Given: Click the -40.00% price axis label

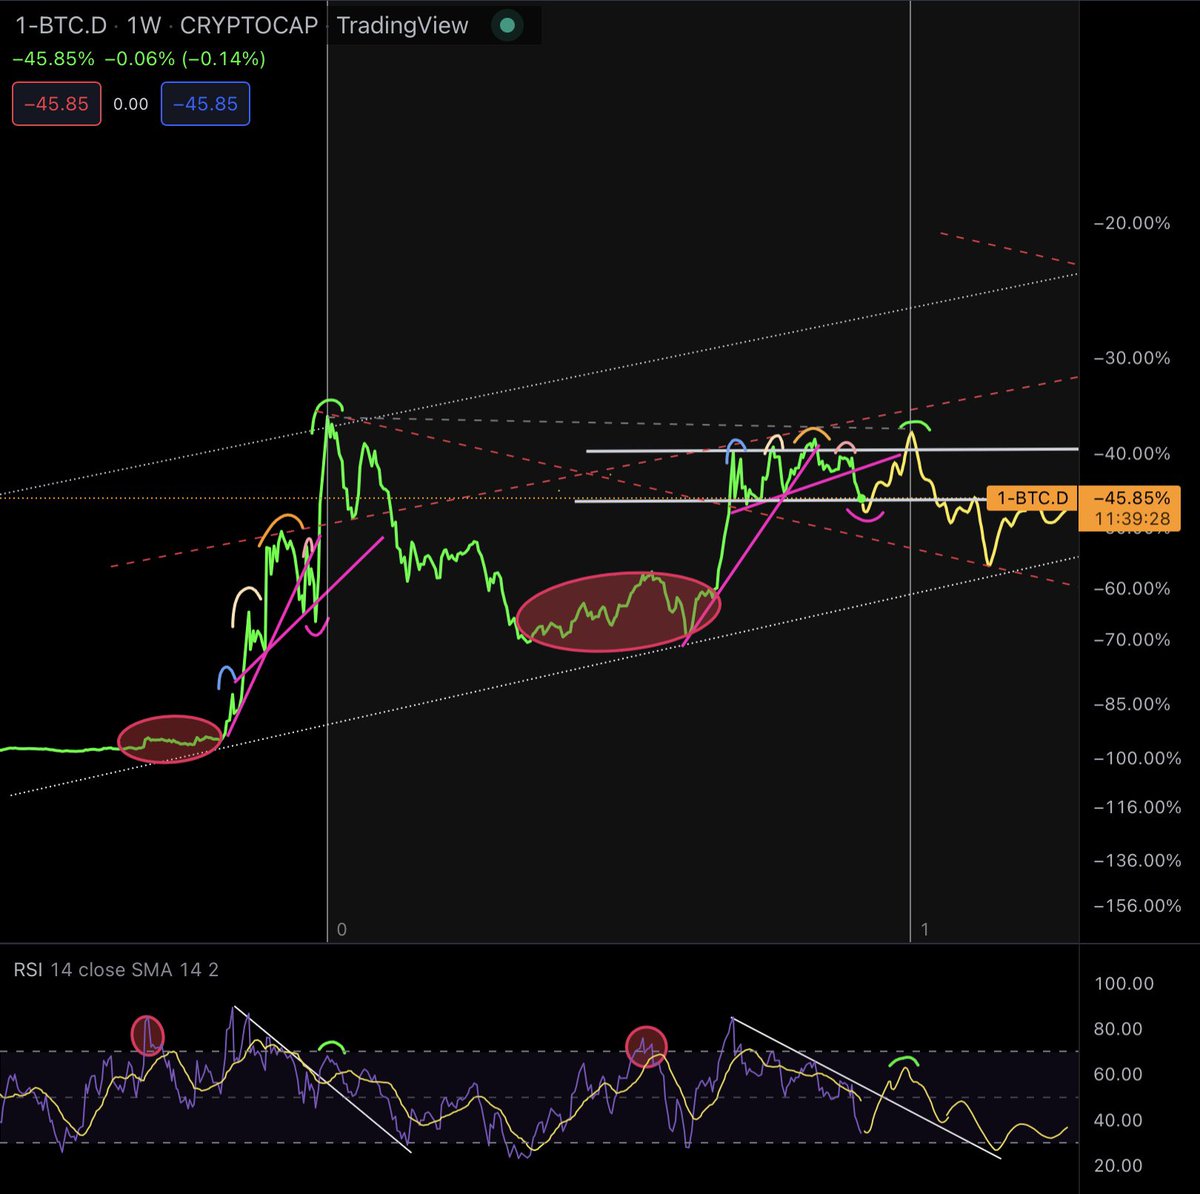Looking at the screenshot, I should pos(1133,454).
